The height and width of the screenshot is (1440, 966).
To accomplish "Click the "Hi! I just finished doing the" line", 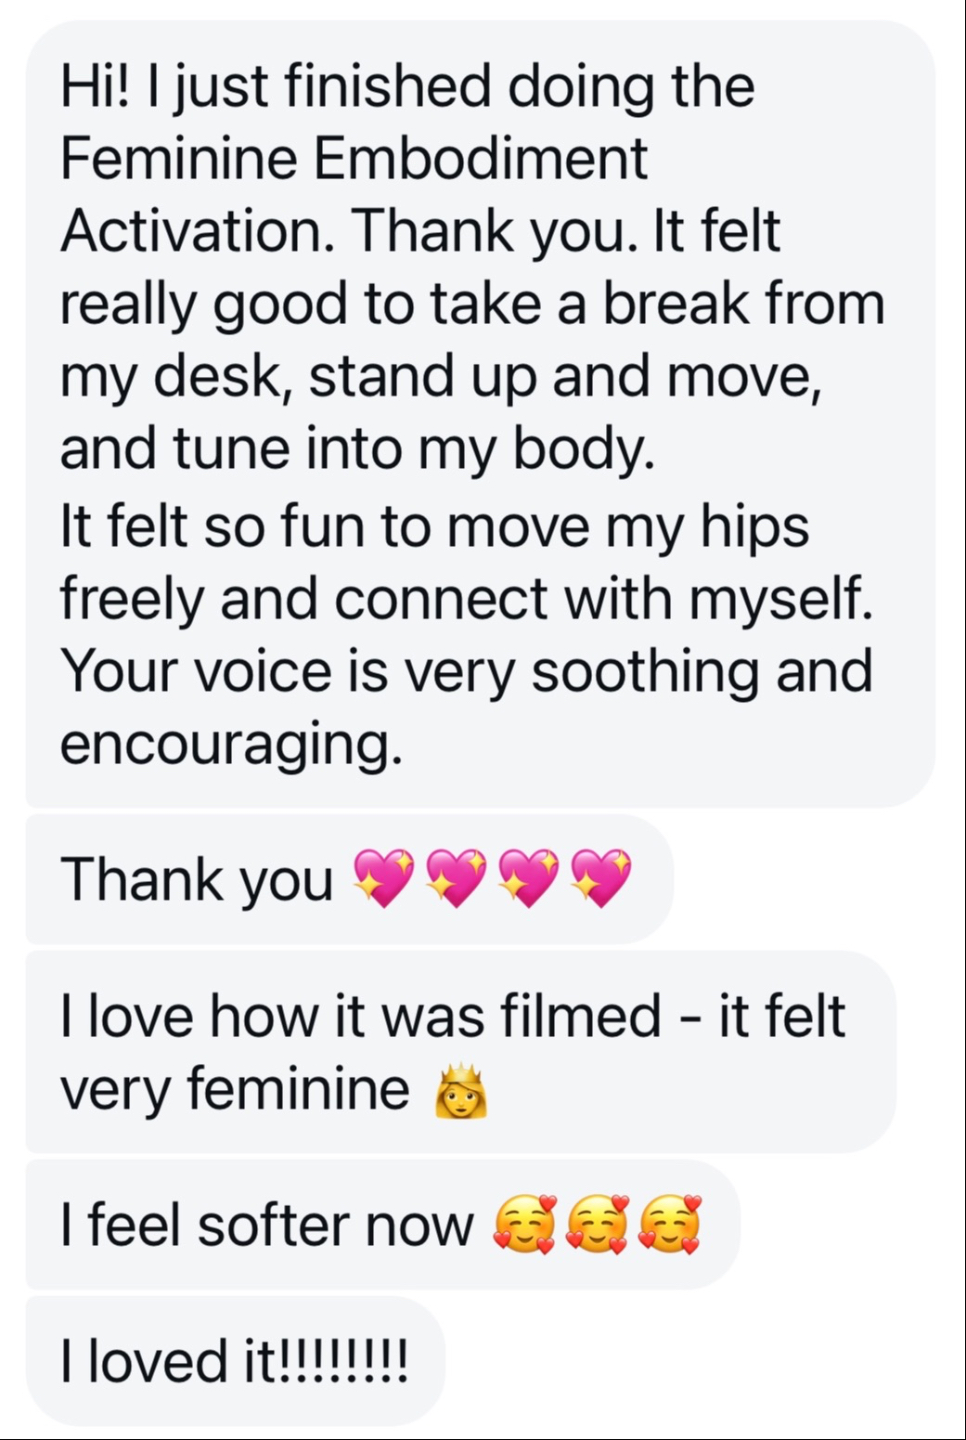I will tap(407, 86).
